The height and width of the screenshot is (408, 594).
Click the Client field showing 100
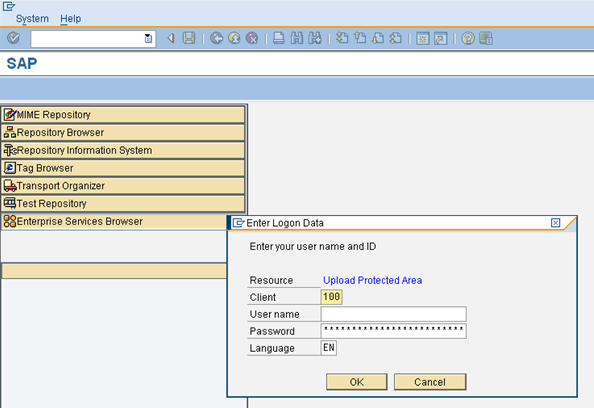tap(331, 297)
